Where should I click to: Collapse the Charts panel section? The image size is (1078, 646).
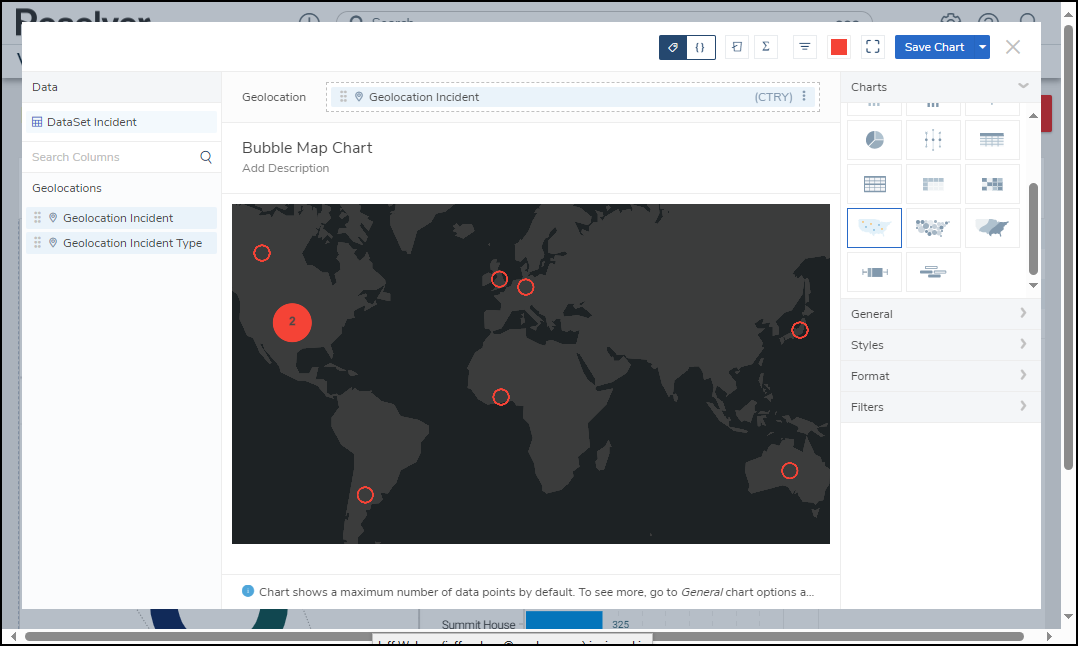pyautogui.click(x=1022, y=87)
